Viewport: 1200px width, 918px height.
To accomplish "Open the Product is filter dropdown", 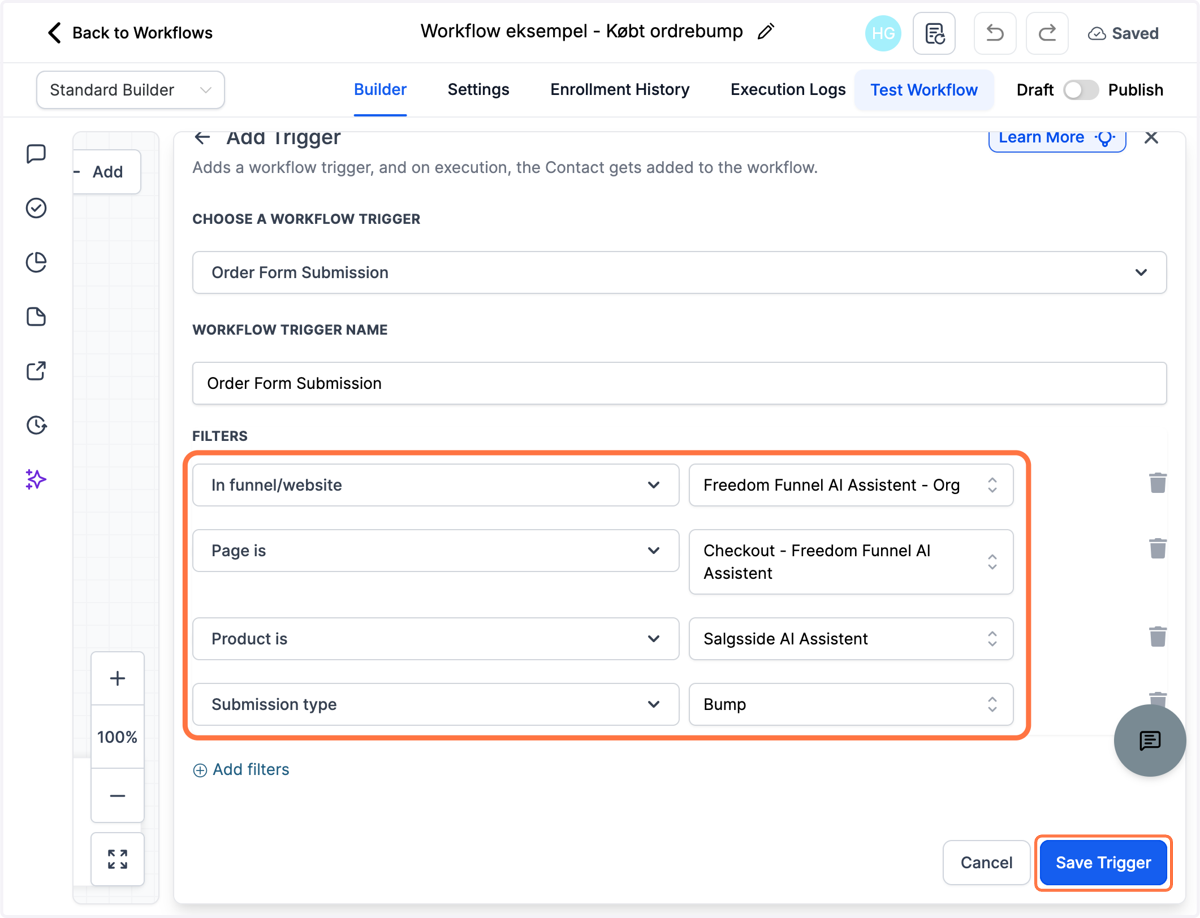I will coord(435,639).
